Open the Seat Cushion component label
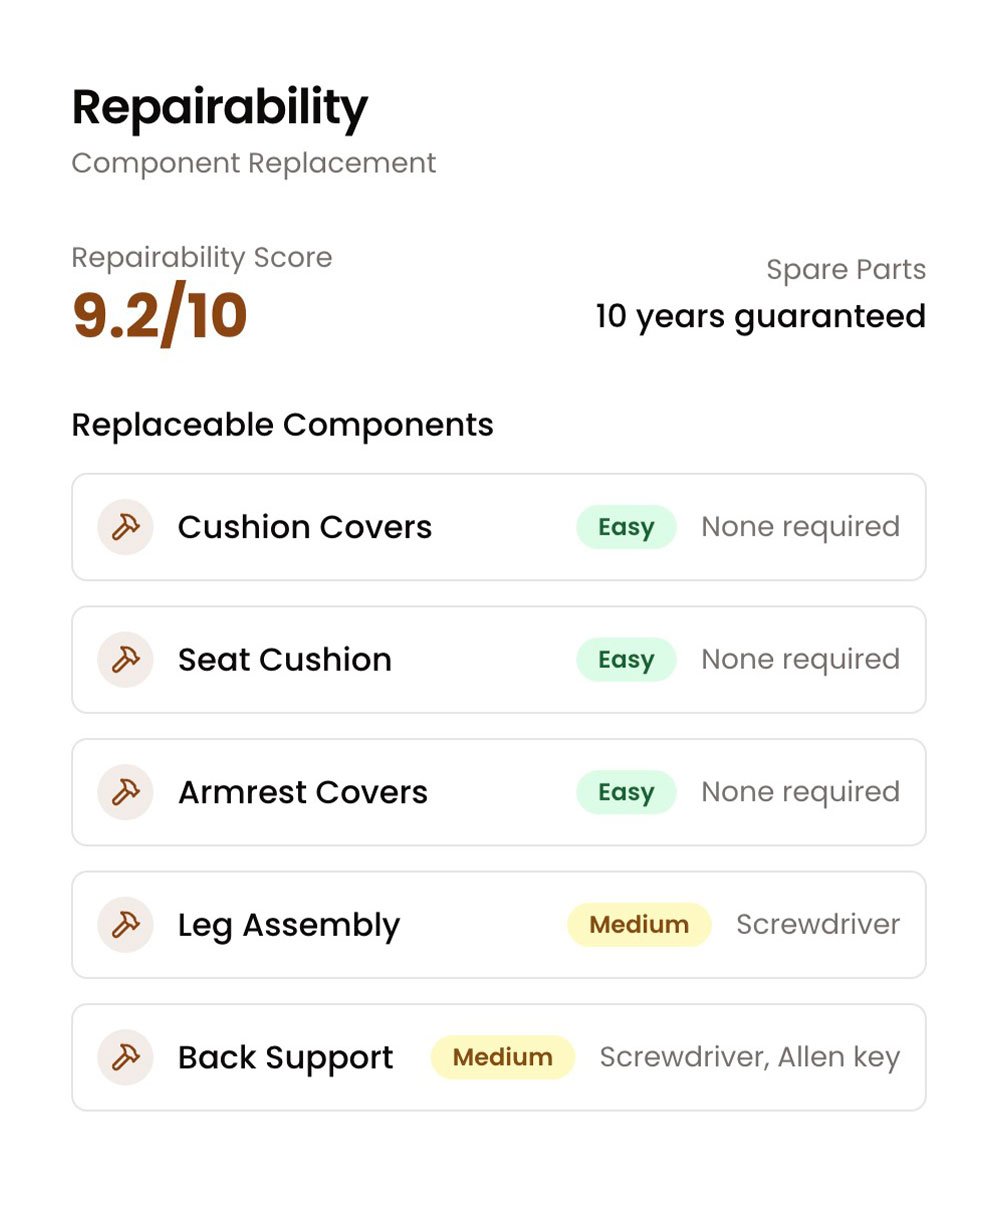The image size is (1000, 1207). click(x=285, y=660)
